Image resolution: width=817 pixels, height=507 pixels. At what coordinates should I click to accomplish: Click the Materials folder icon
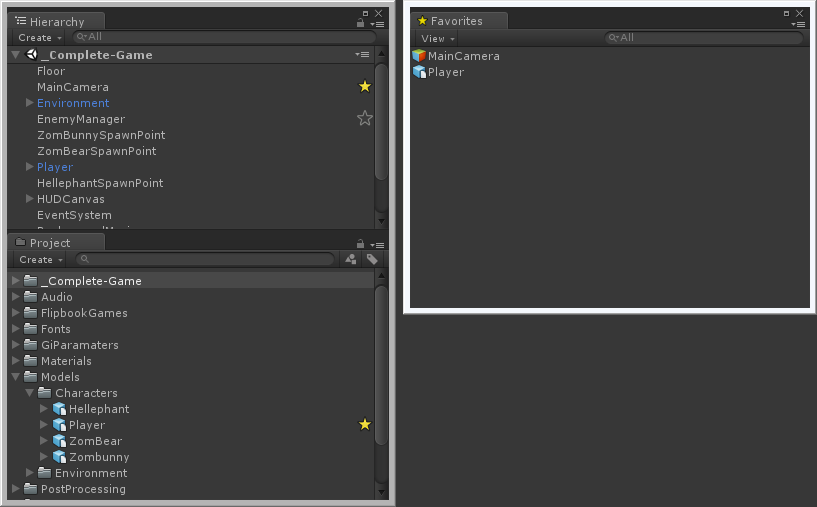(x=31, y=361)
